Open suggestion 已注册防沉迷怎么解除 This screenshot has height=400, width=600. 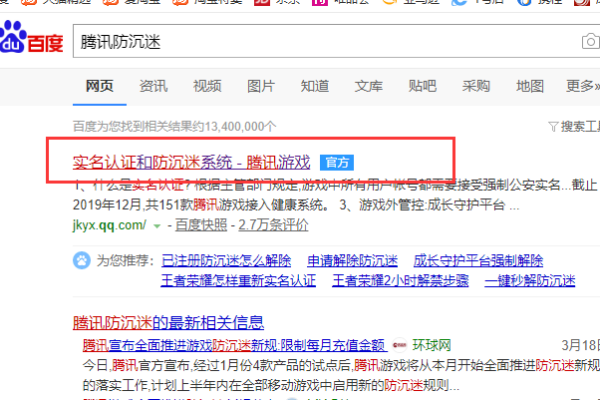click(226, 261)
